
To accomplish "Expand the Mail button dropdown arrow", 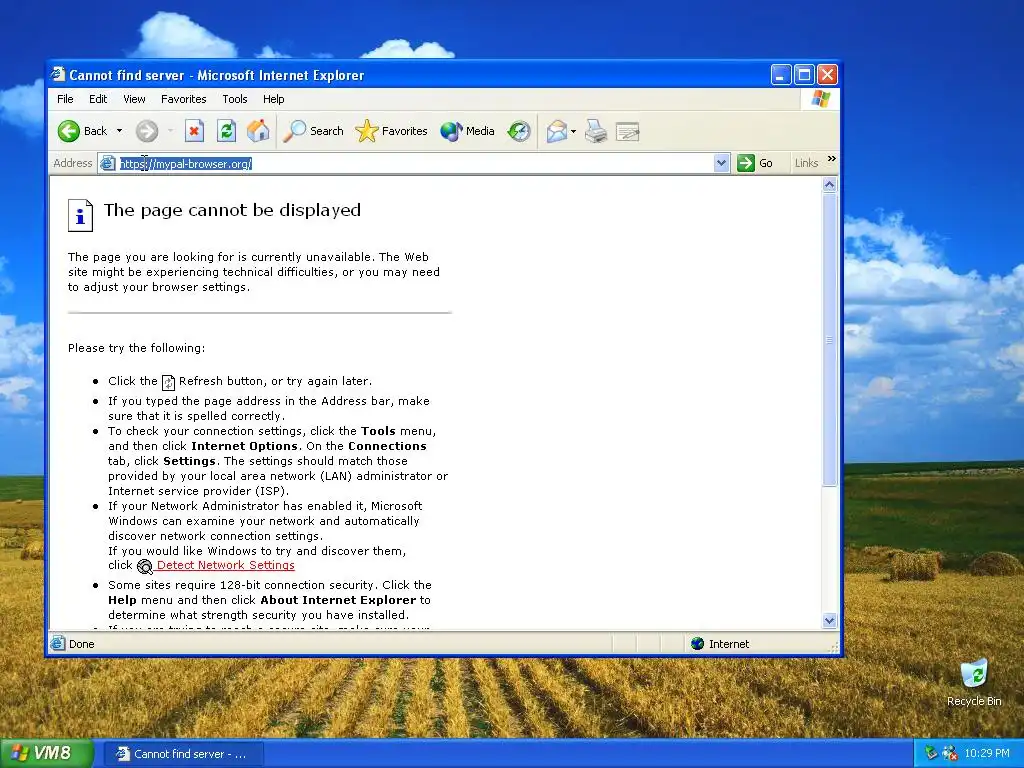I will 573,131.
